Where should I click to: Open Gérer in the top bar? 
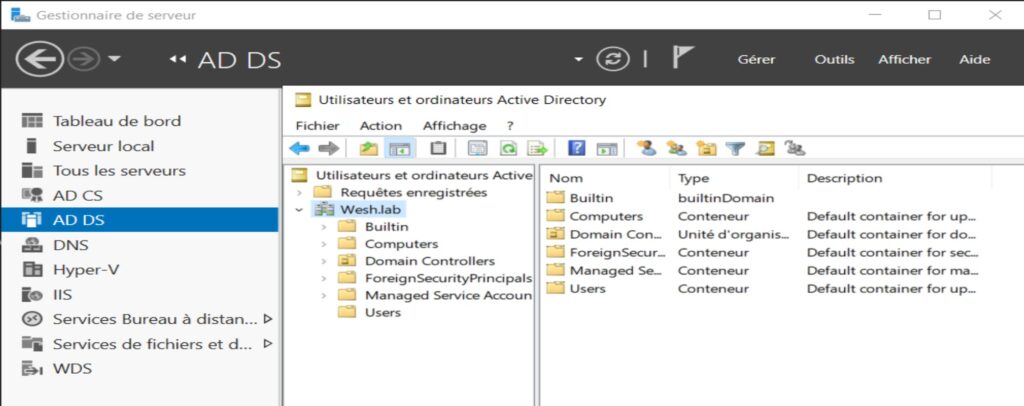point(756,59)
